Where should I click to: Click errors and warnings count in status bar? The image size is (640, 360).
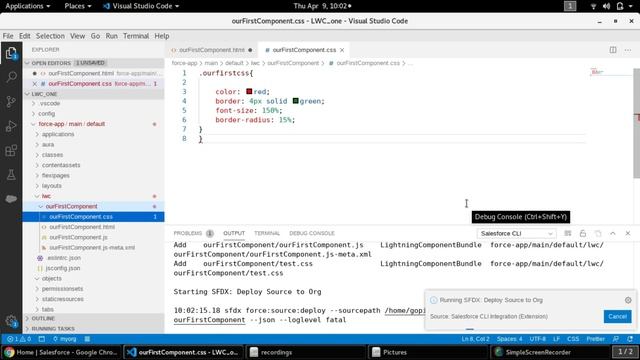click(x=19, y=339)
